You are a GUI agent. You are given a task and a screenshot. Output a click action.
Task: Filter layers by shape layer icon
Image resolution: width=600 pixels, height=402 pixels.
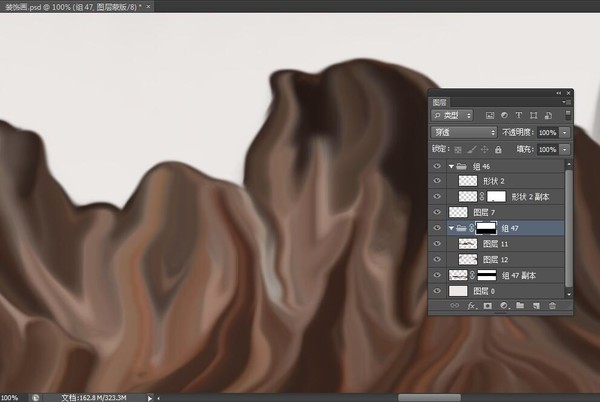[533, 115]
